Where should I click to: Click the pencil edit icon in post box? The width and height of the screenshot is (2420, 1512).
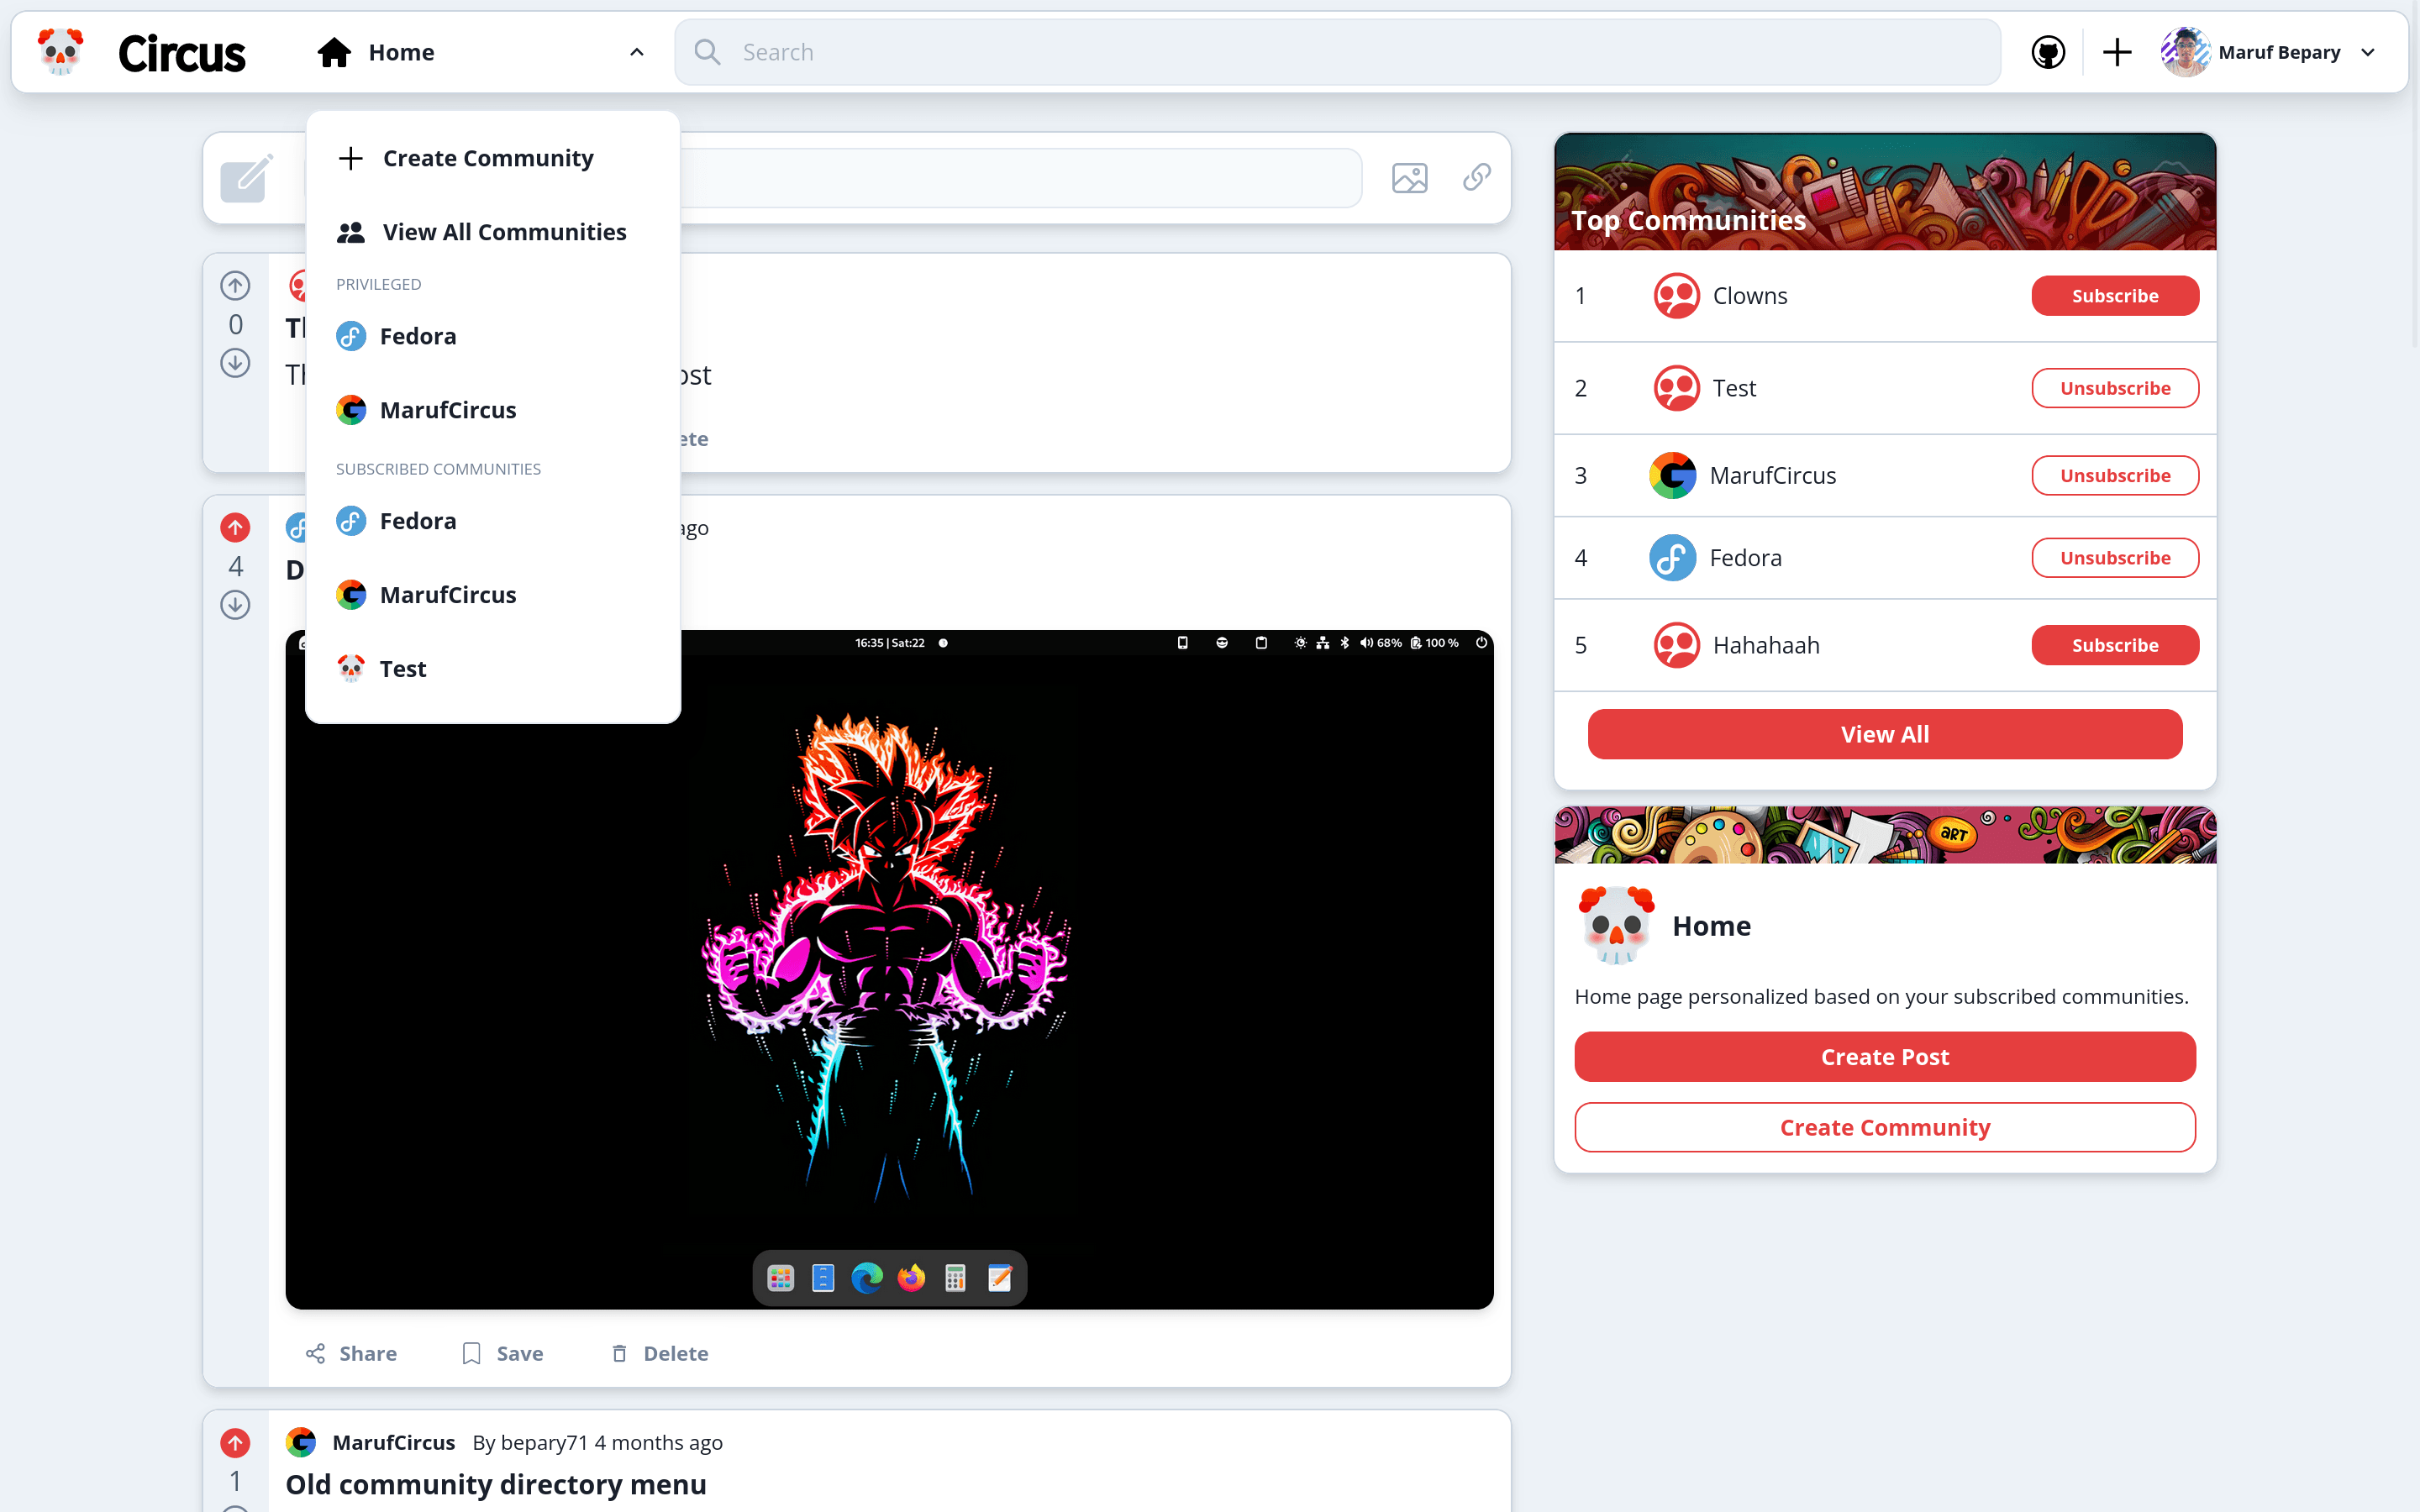pyautogui.click(x=246, y=178)
